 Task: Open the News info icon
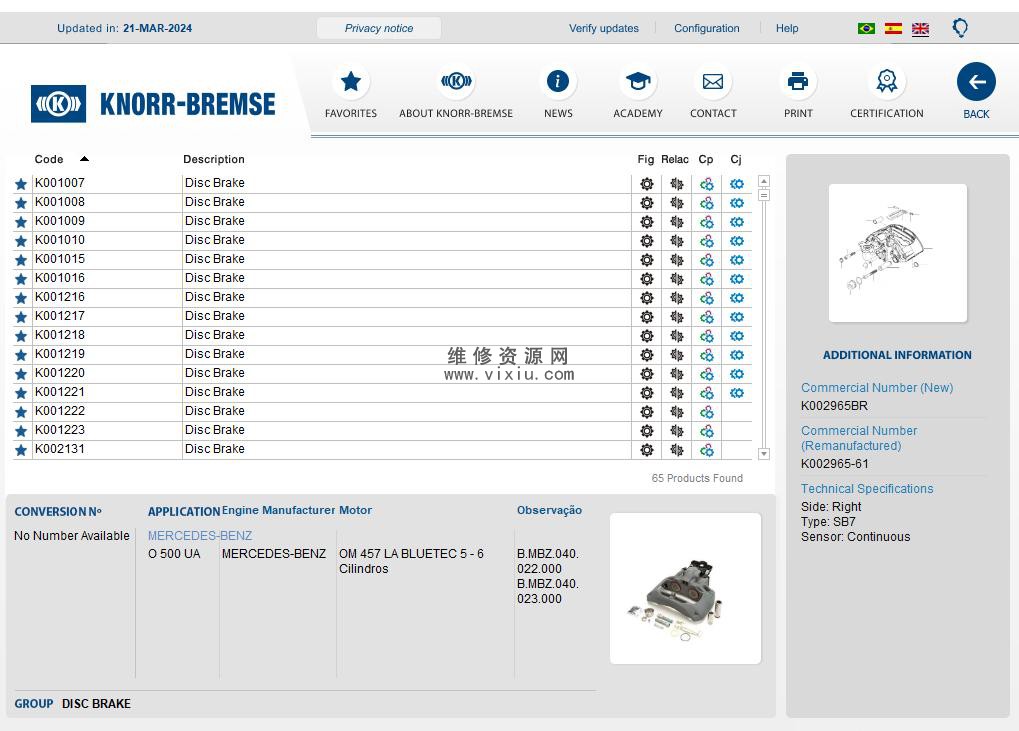click(558, 82)
